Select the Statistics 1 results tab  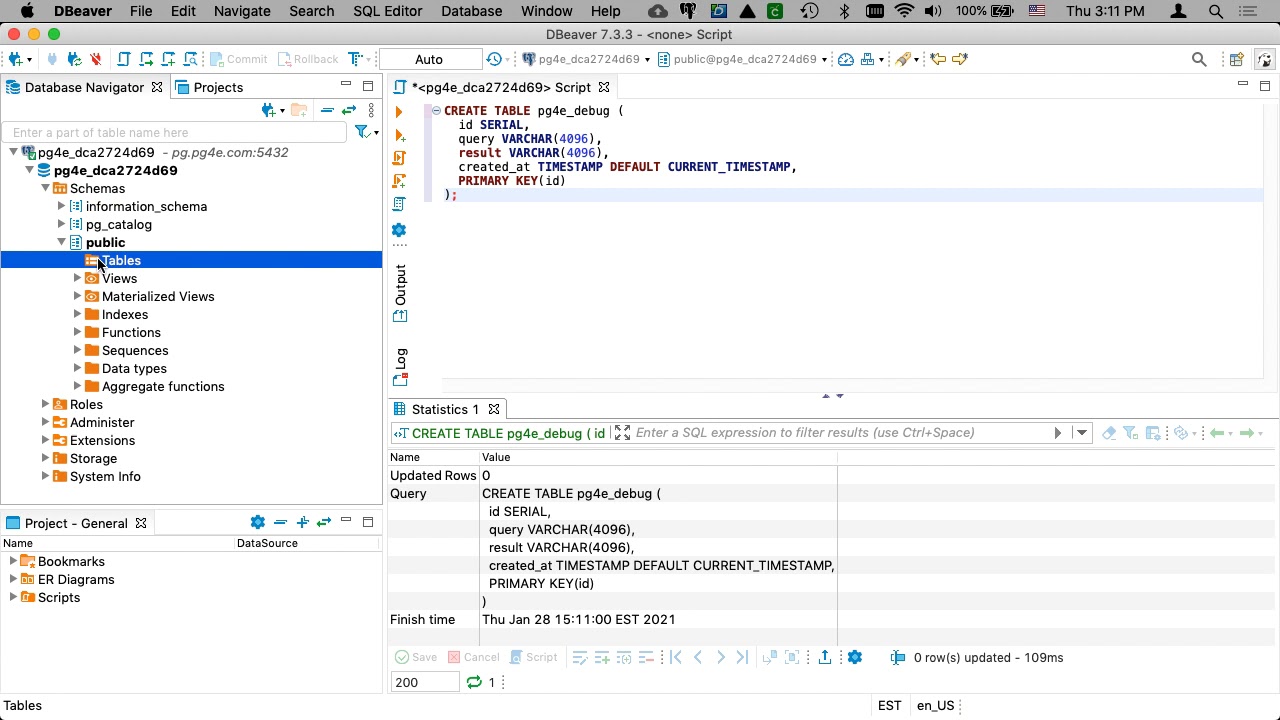pyautogui.click(x=445, y=409)
